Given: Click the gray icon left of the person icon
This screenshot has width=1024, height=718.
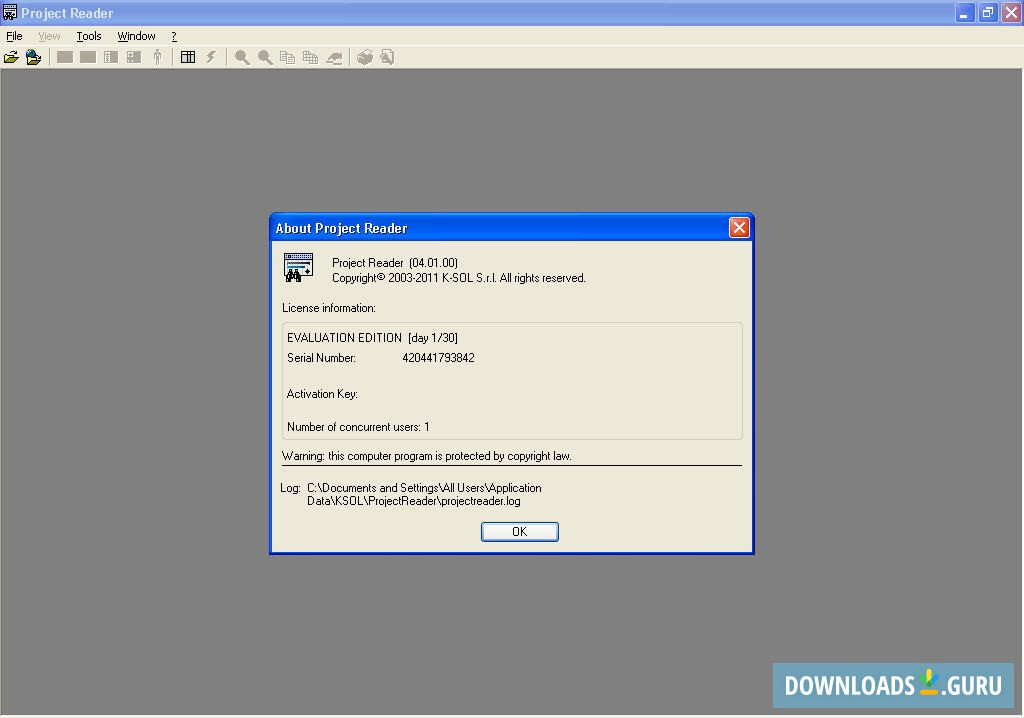Looking at the screenshot, I should 134,57.
